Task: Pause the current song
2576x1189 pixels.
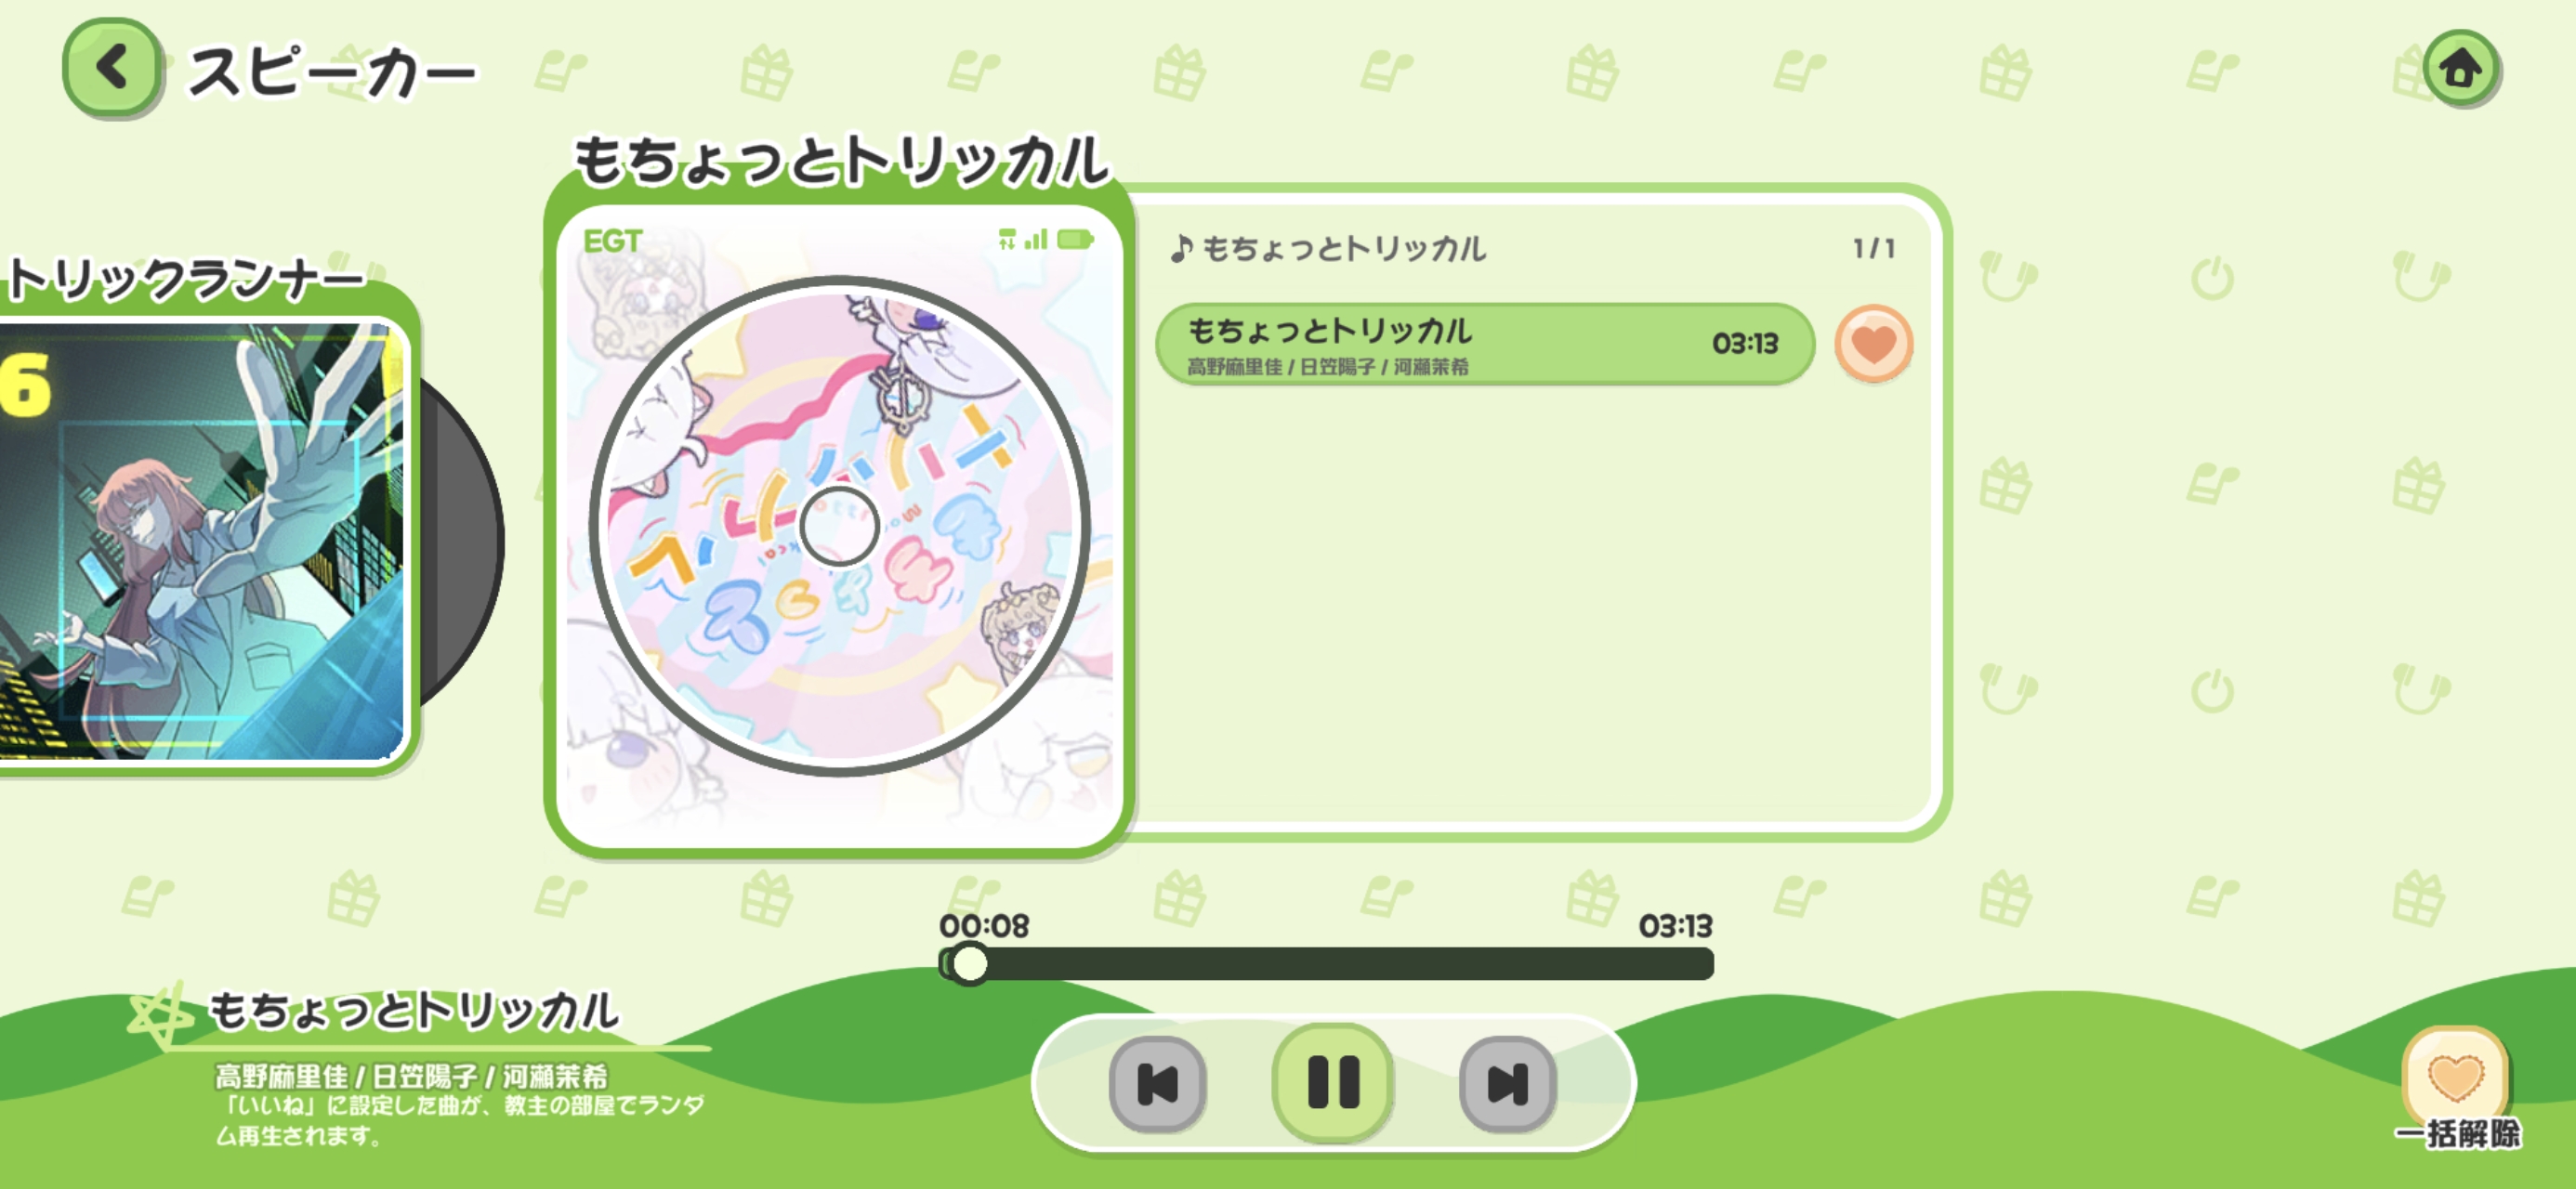Action: [x=1333, y=1083]
